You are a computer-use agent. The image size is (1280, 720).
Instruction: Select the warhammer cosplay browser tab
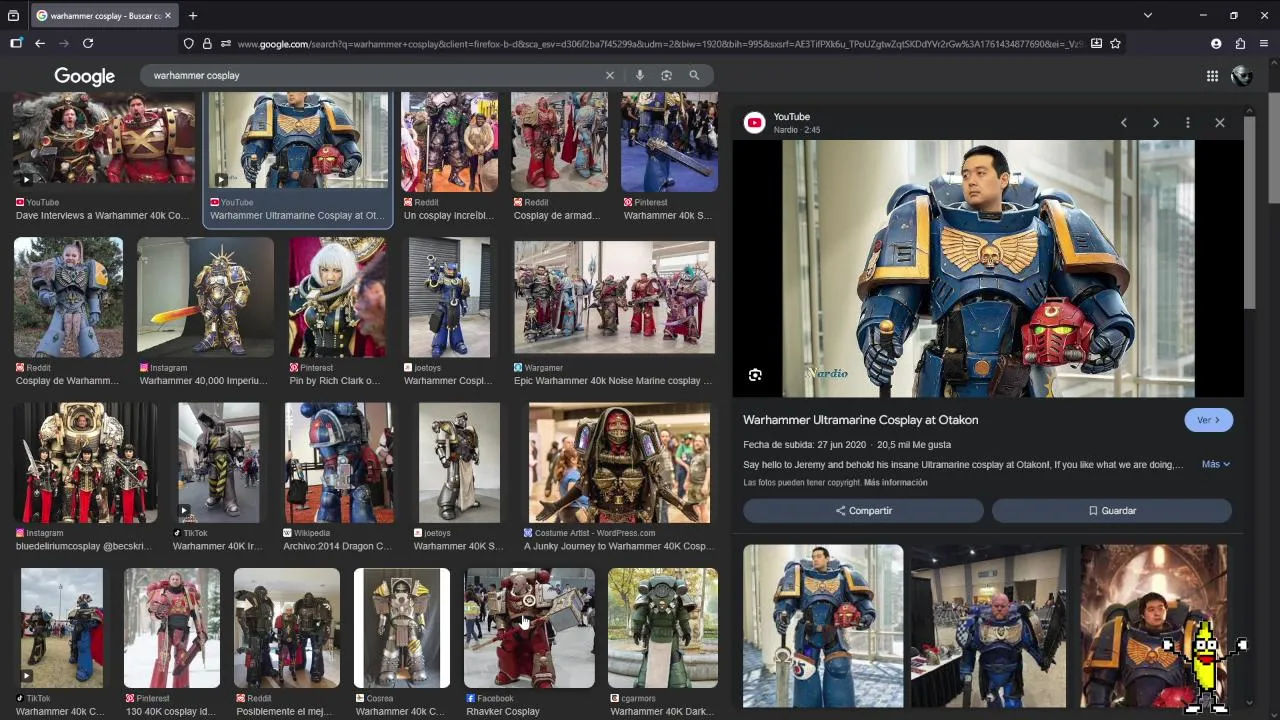[x=103, y=15]
